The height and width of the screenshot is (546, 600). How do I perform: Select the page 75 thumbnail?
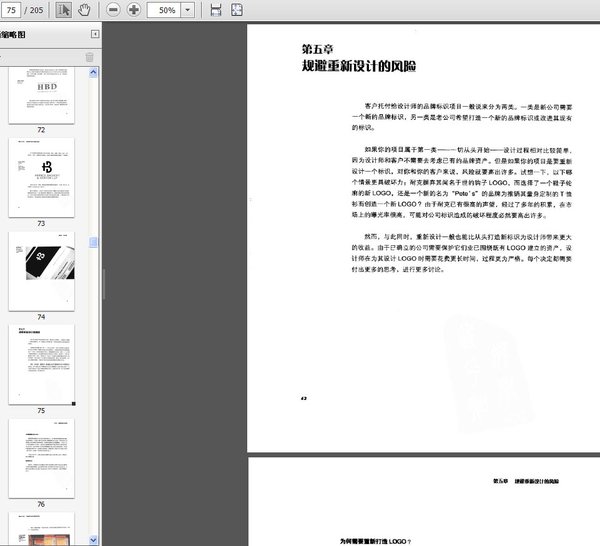click(41, 365)
